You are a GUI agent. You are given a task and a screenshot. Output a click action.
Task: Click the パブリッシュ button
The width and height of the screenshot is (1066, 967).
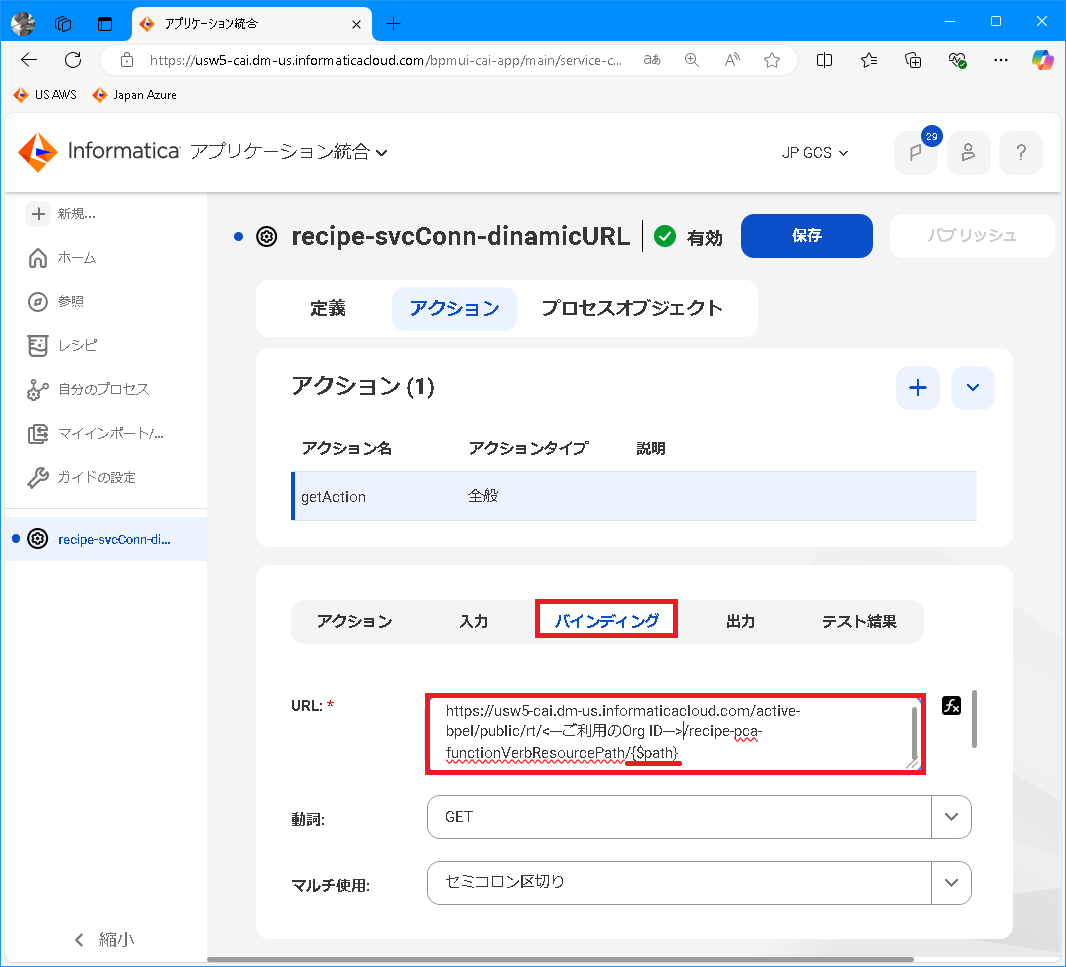[972, 236]
